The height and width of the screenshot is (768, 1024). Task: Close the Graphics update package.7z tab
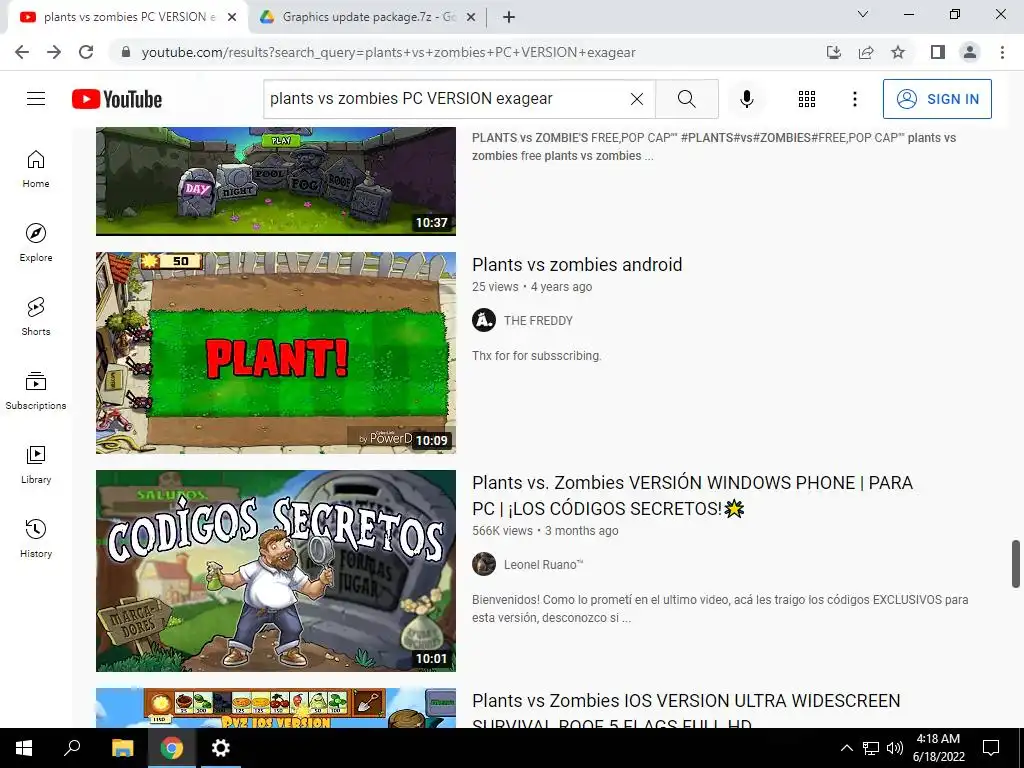pos(470,18)
